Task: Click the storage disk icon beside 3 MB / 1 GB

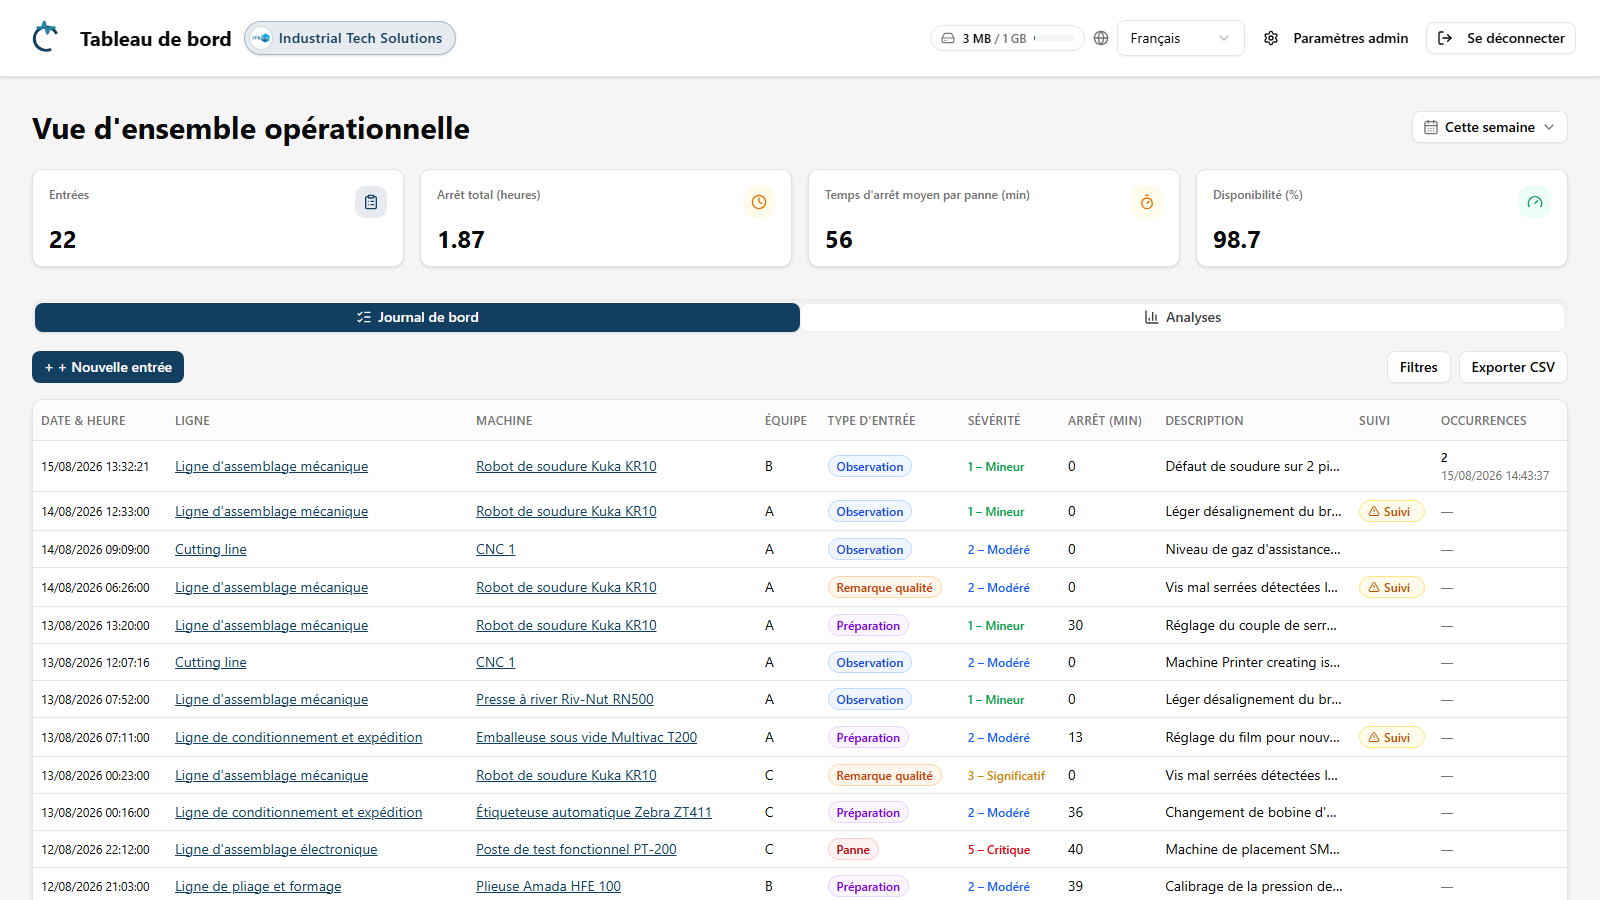Action: point(948,38)
